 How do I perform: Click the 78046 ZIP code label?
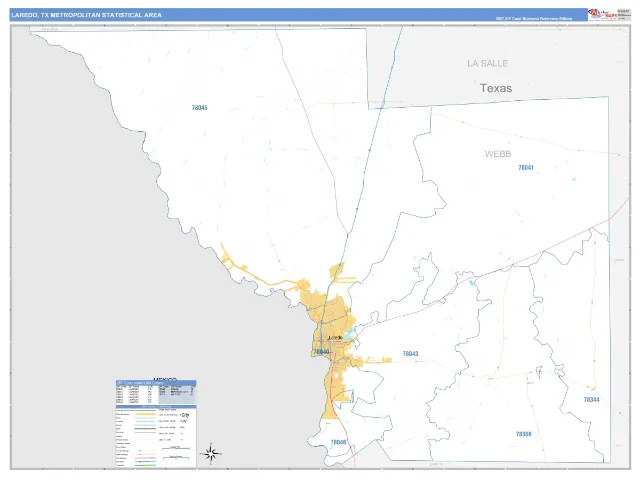(338, 442)
